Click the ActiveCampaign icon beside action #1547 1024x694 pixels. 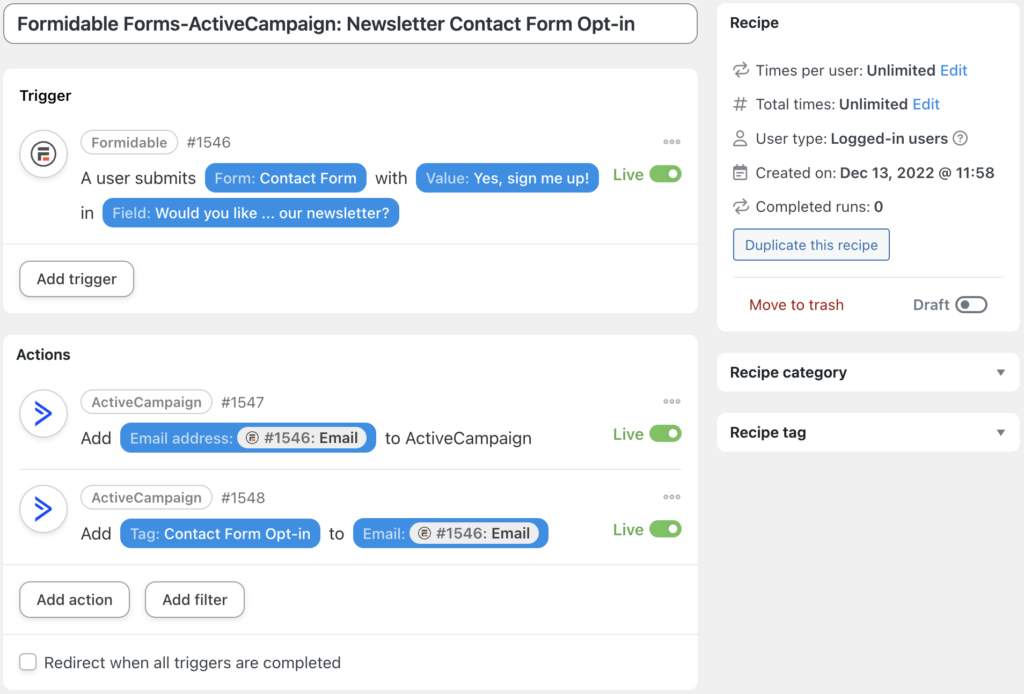[42, 413]
